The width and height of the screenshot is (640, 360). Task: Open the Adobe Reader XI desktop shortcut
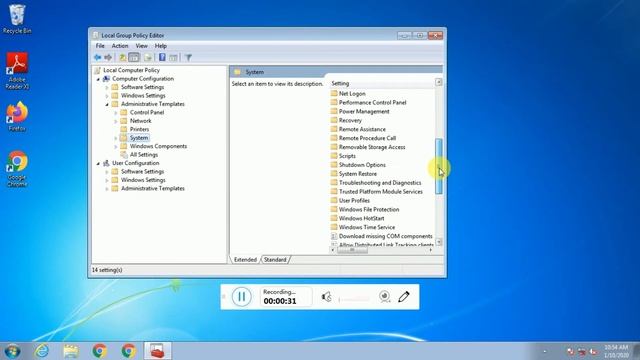[x=17, y=71]
